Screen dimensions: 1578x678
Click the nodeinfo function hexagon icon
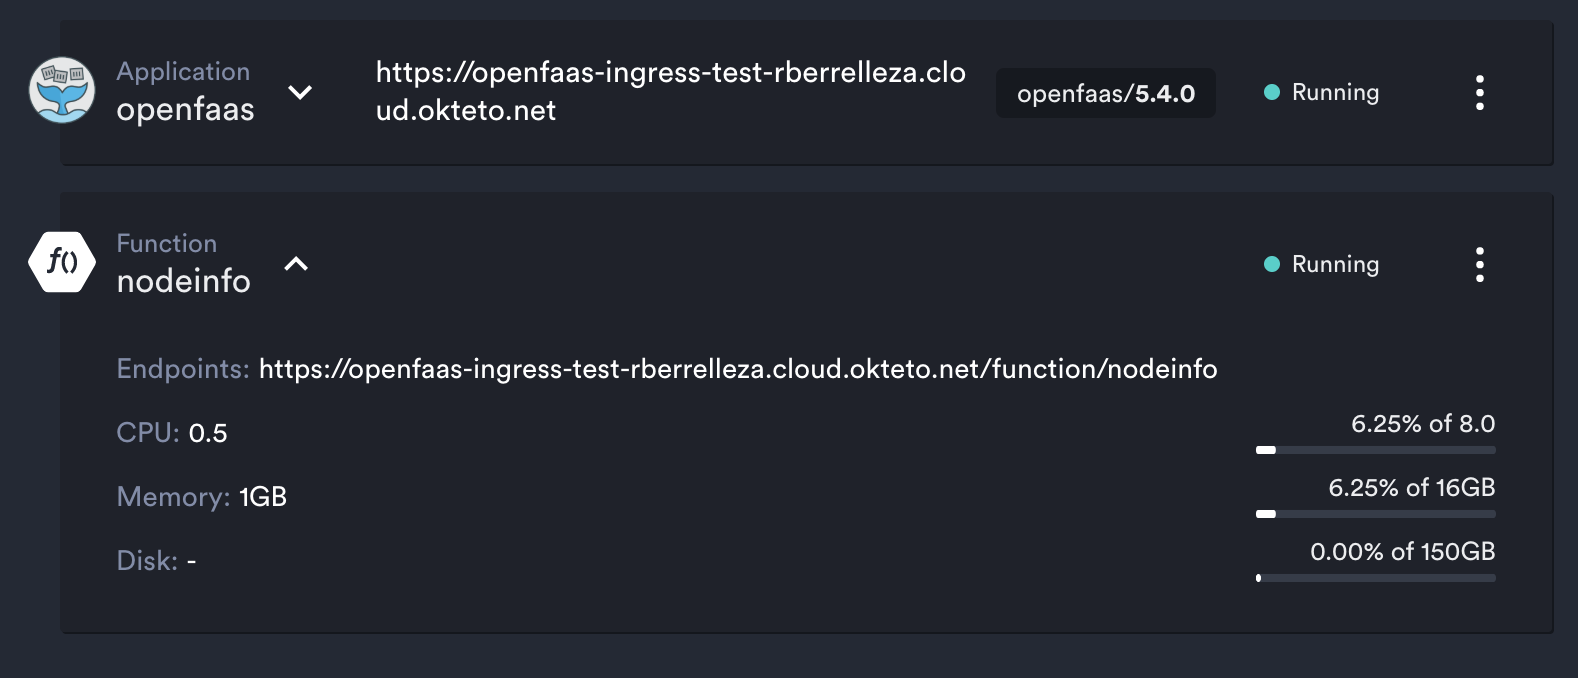pos(62,262)
